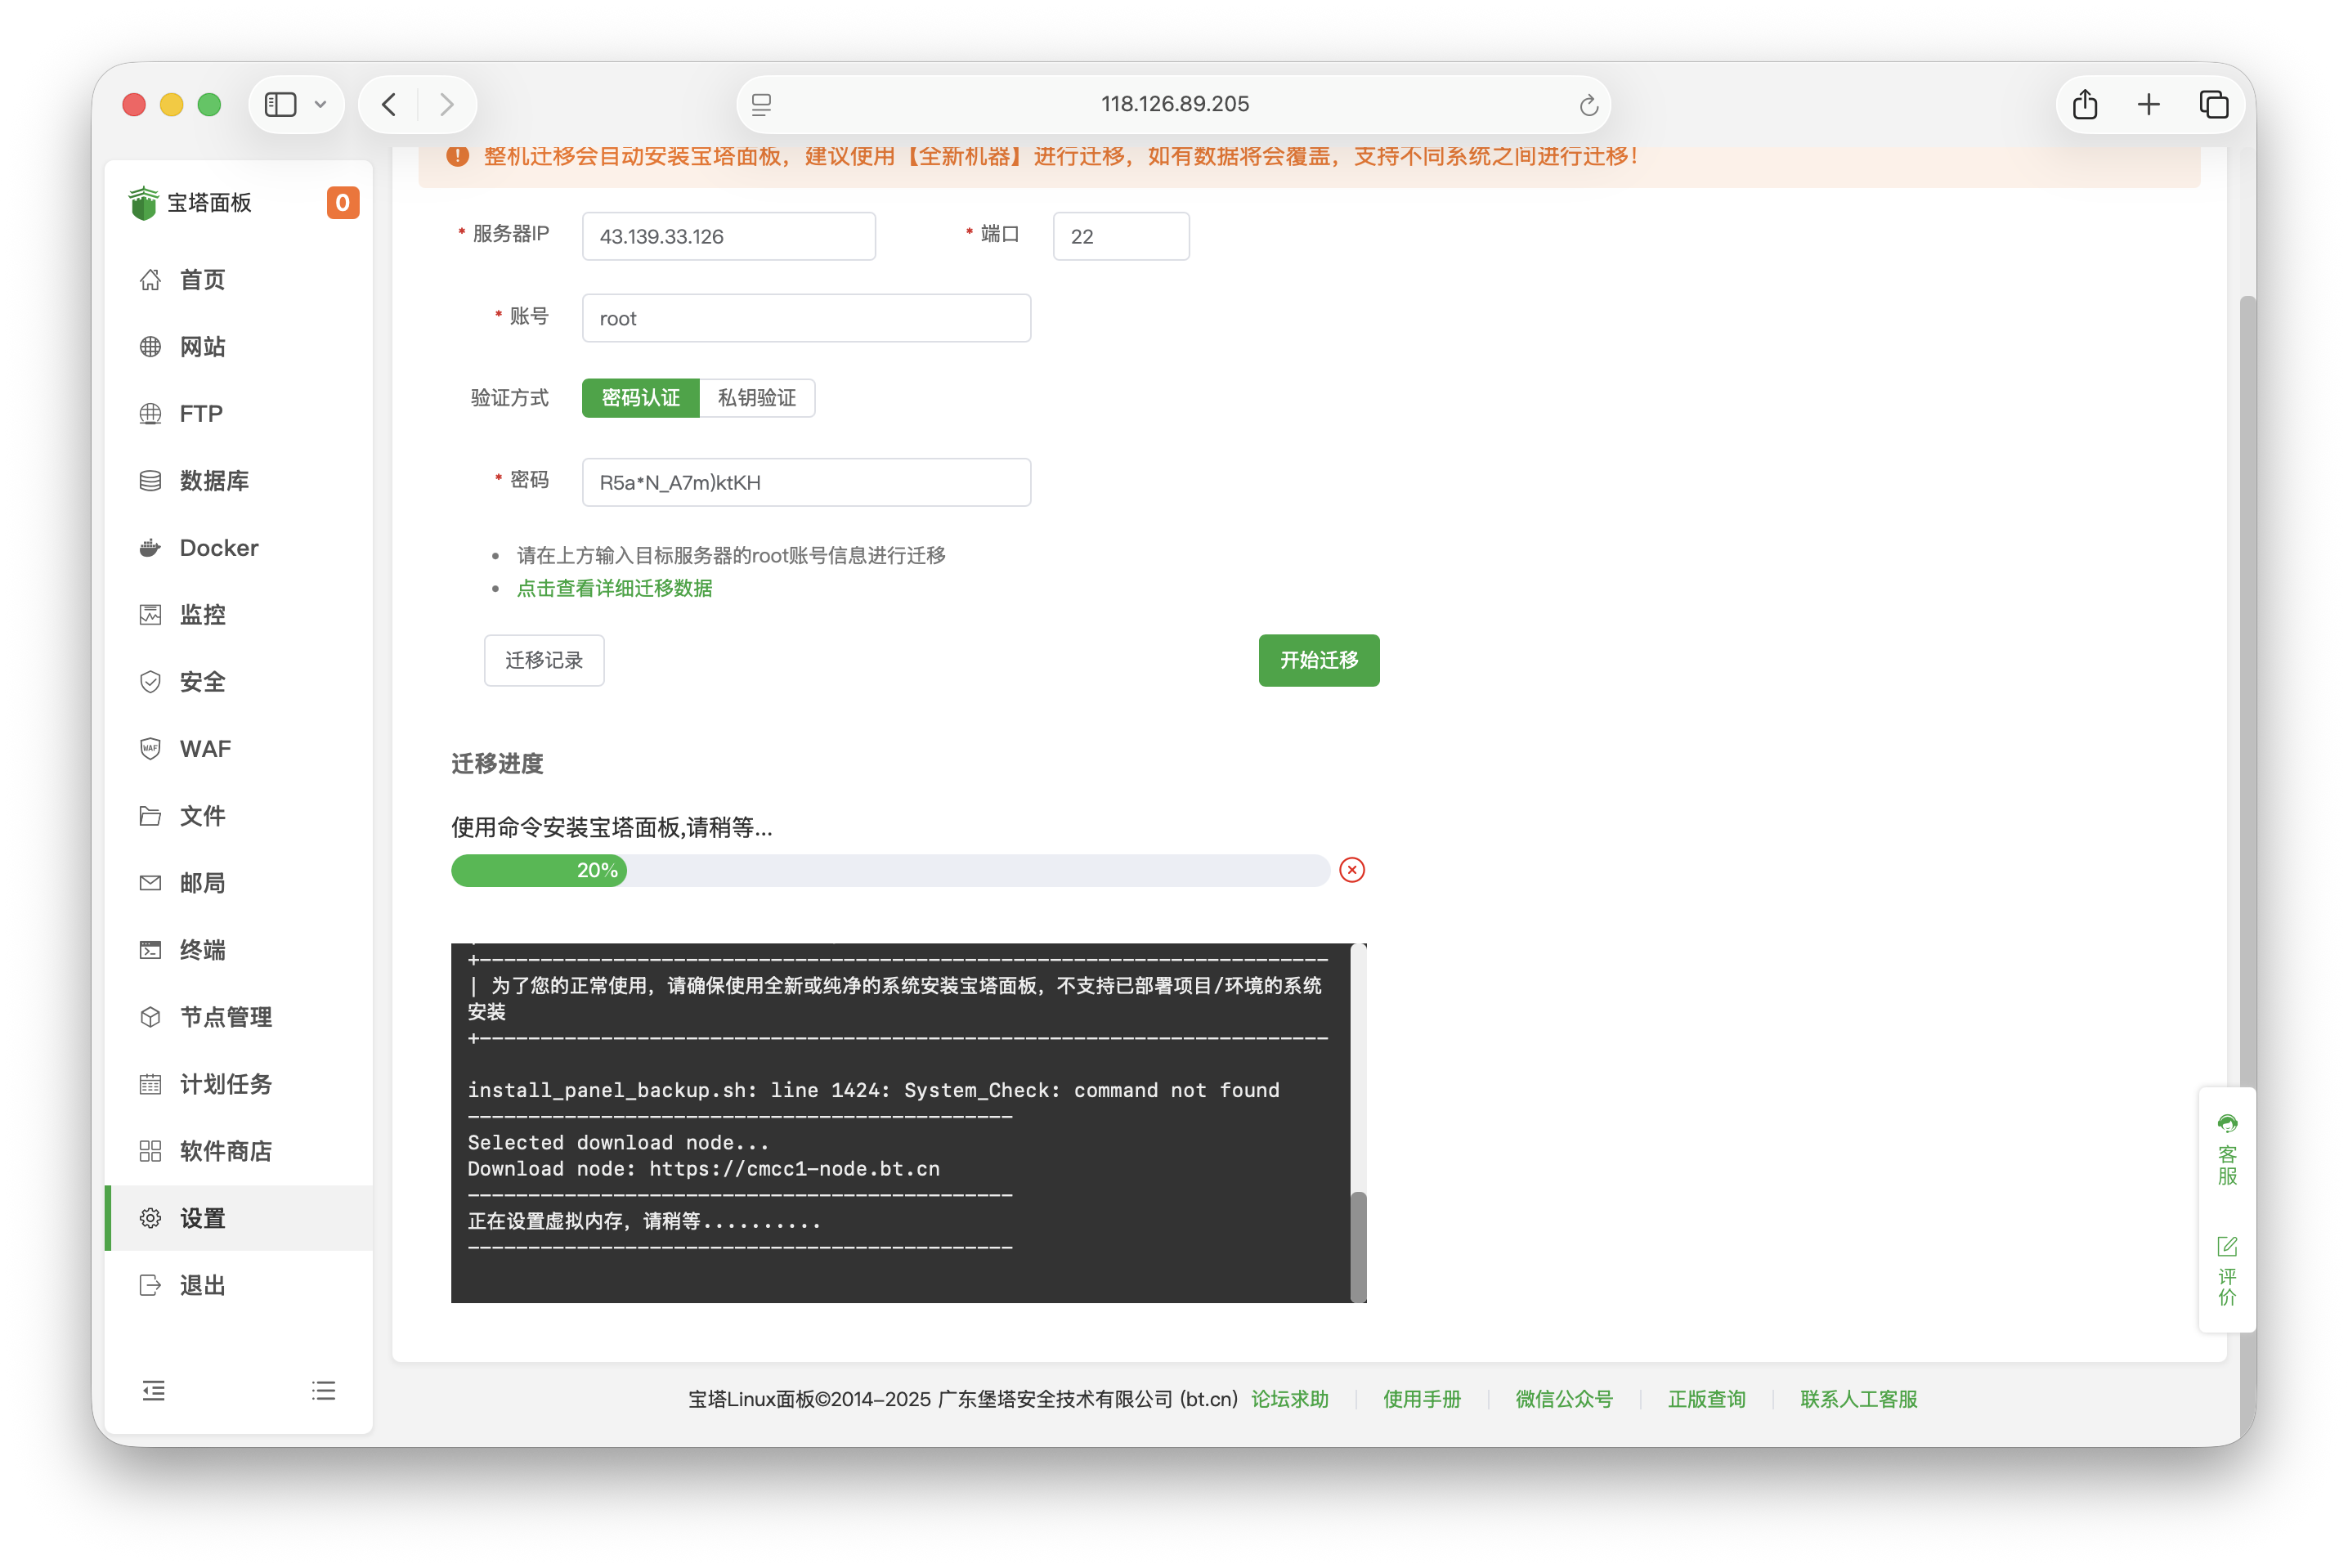This screenshot has height=1568, width=2348.
Task: Select the 密码认证 authentication mode
Action: tap(639, 398)
